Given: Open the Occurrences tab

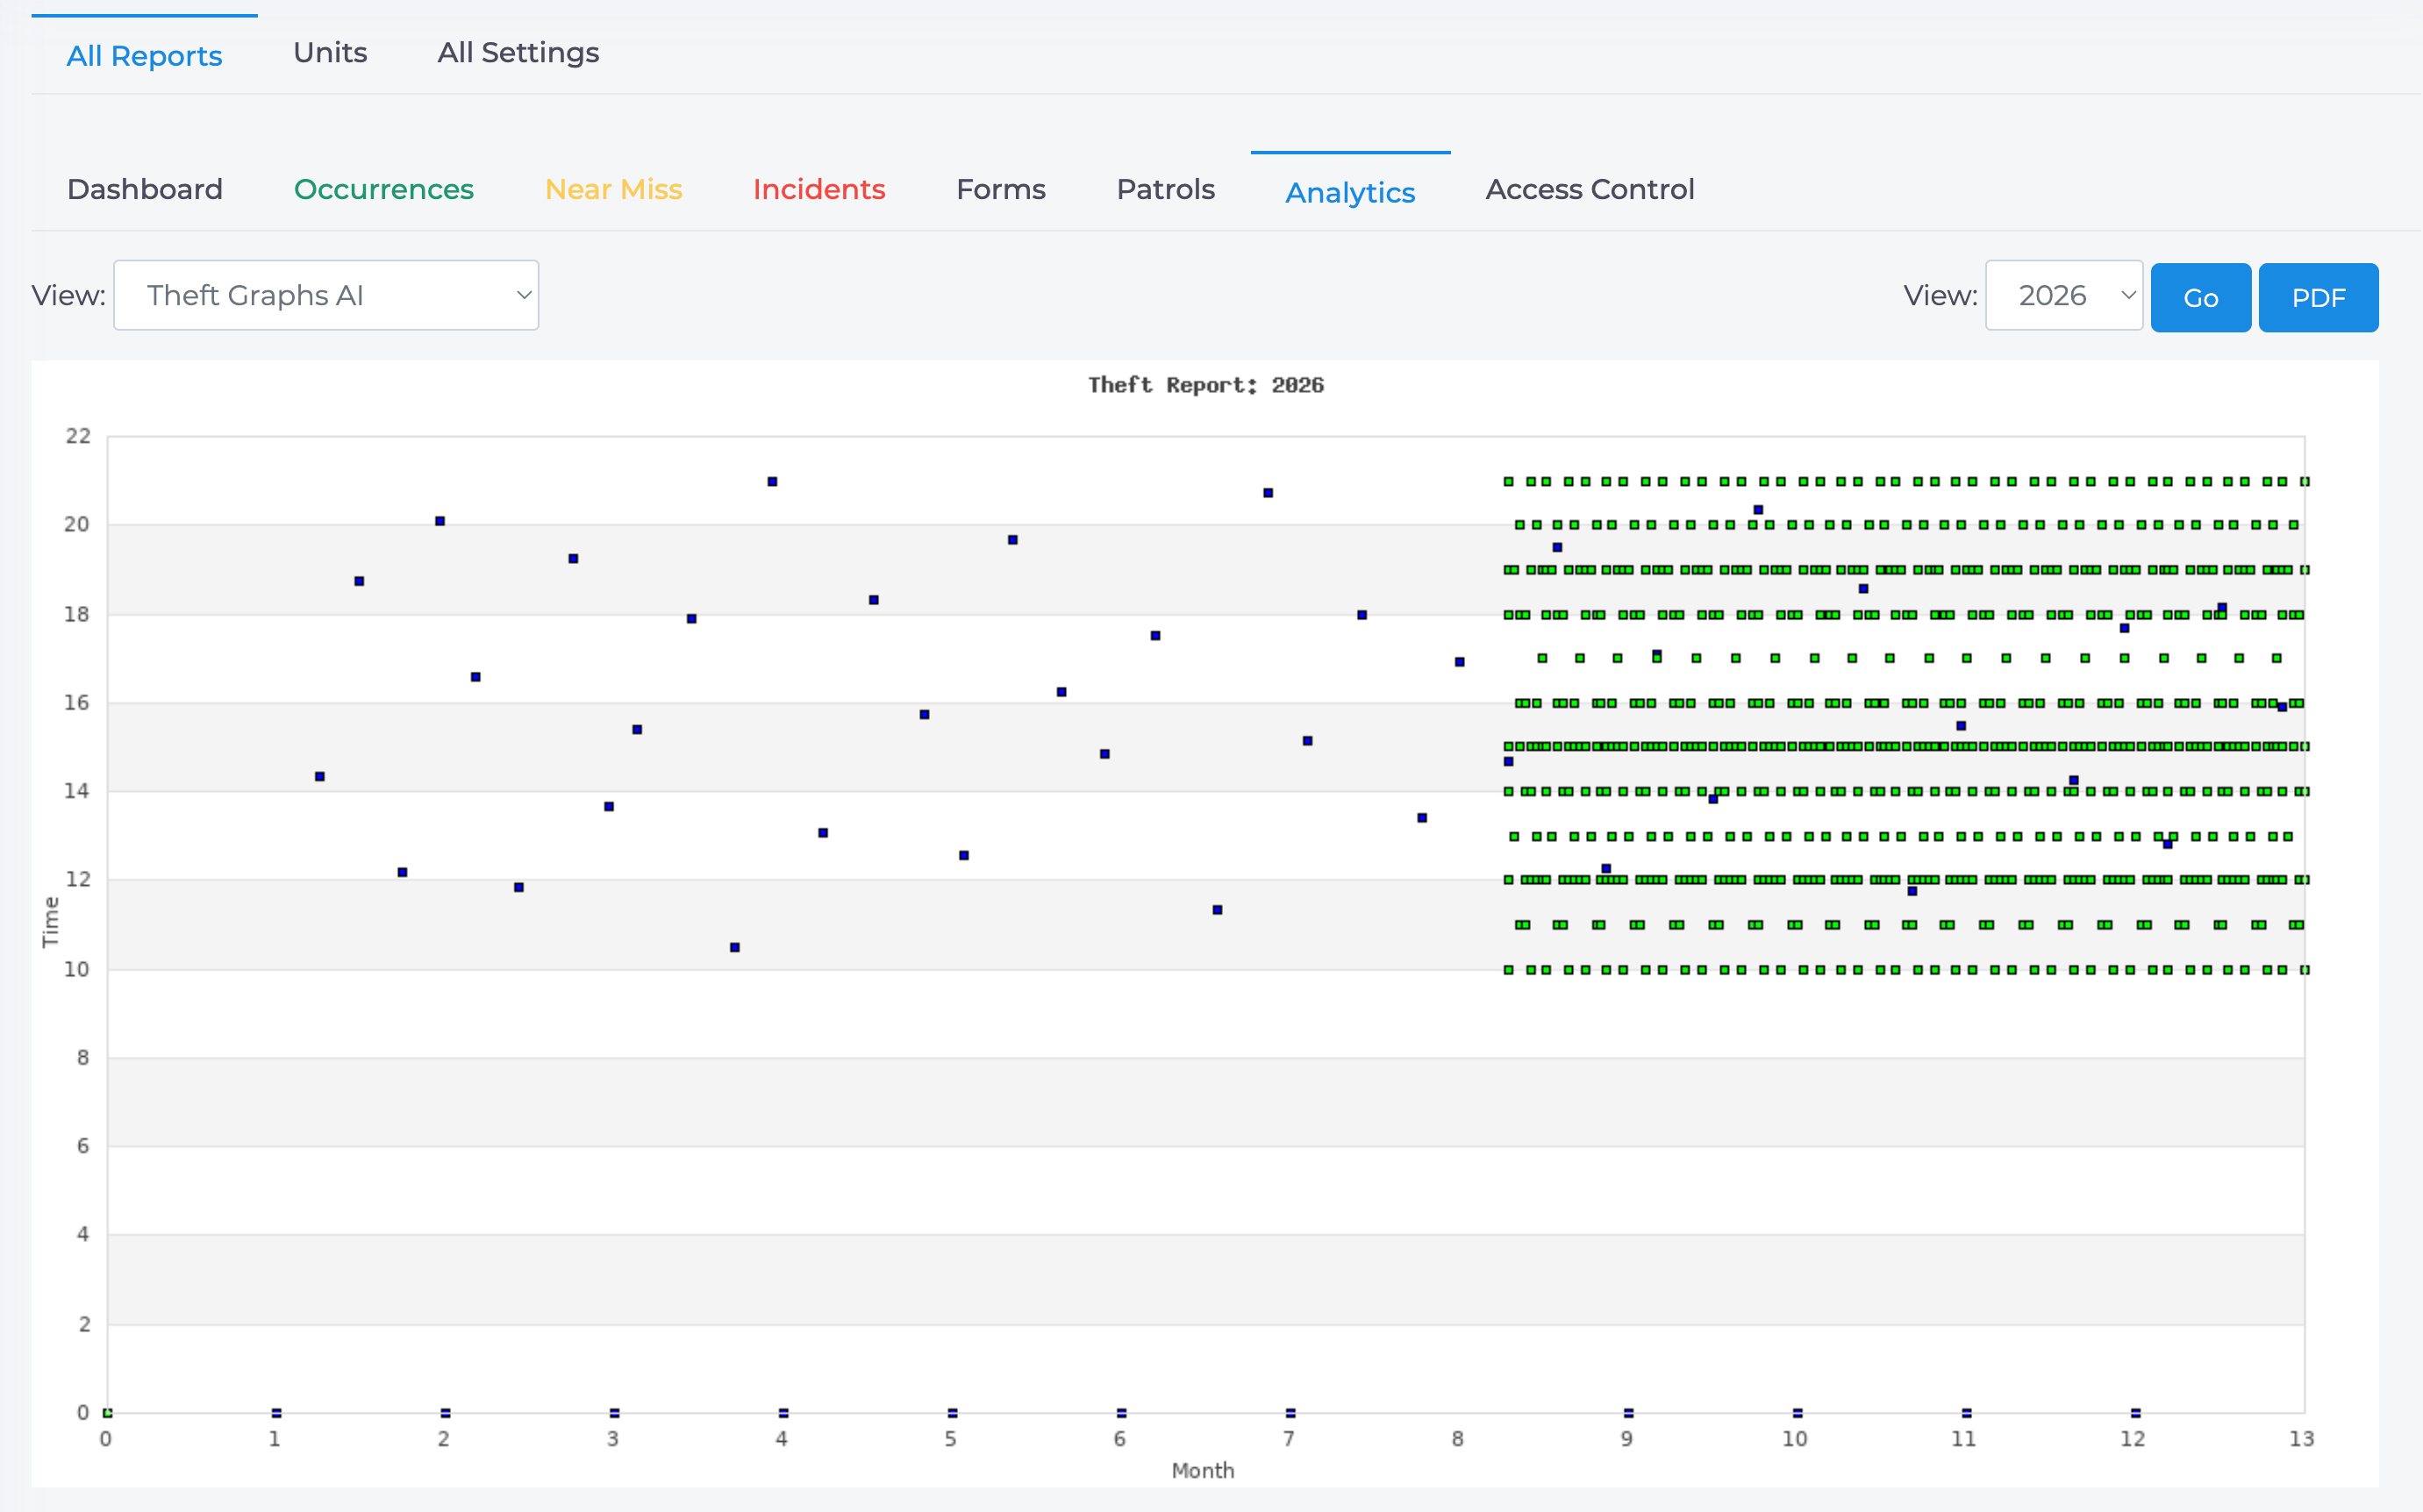Looking at the screenshot, I should (384, 189).
